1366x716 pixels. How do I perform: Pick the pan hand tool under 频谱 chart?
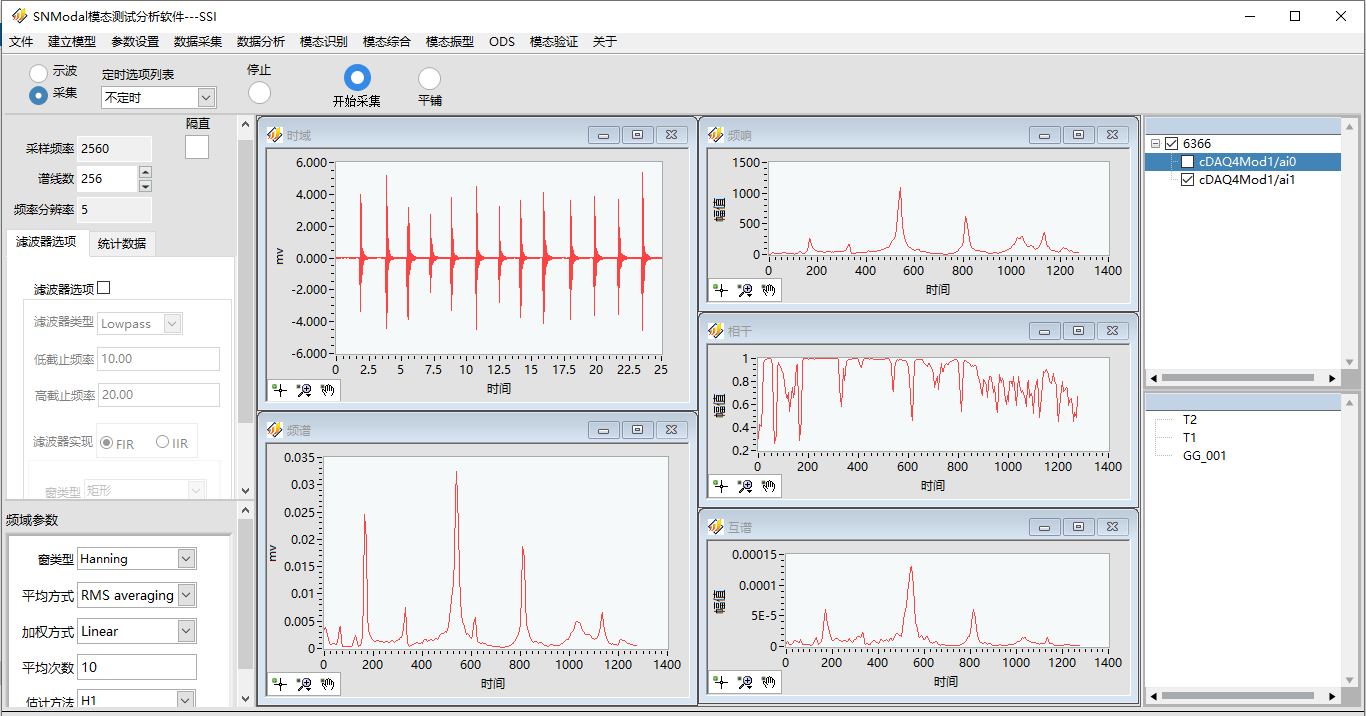(328, 684)
